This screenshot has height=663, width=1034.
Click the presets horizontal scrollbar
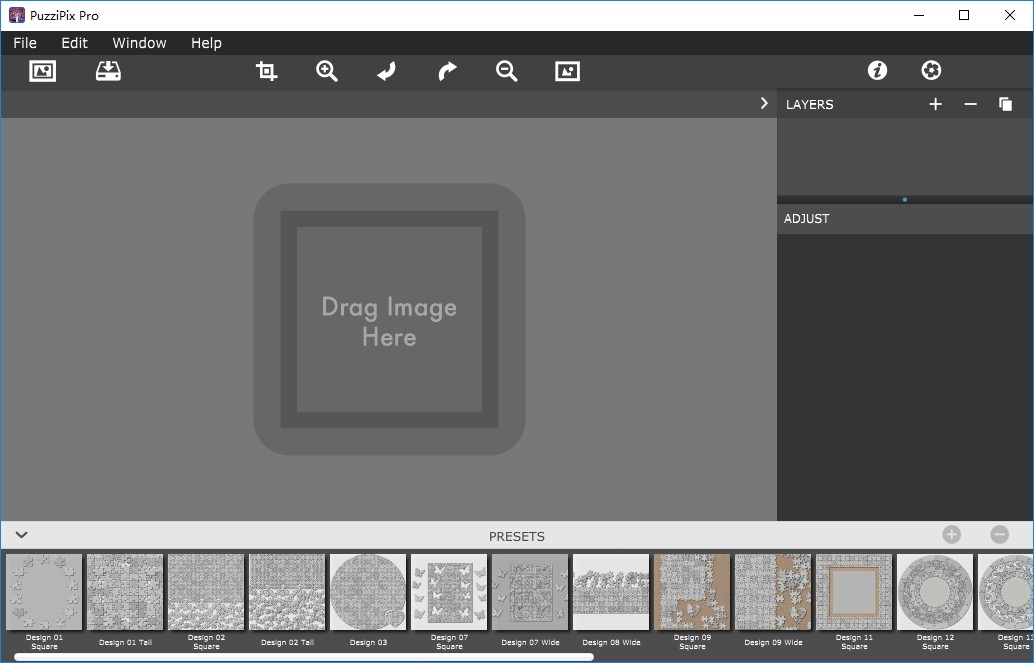[x=303, y=657]
